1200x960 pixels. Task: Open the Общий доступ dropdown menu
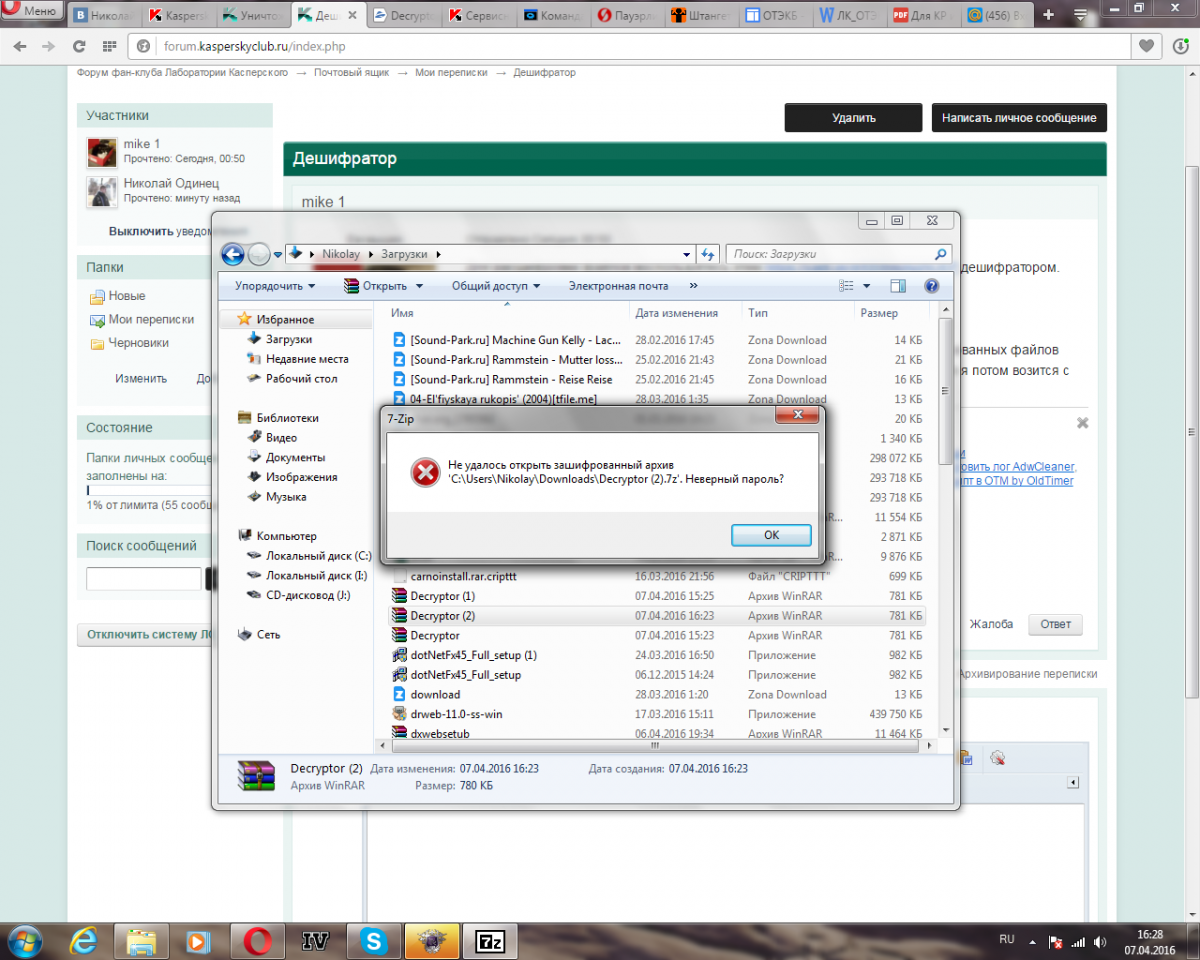point(496,286)
